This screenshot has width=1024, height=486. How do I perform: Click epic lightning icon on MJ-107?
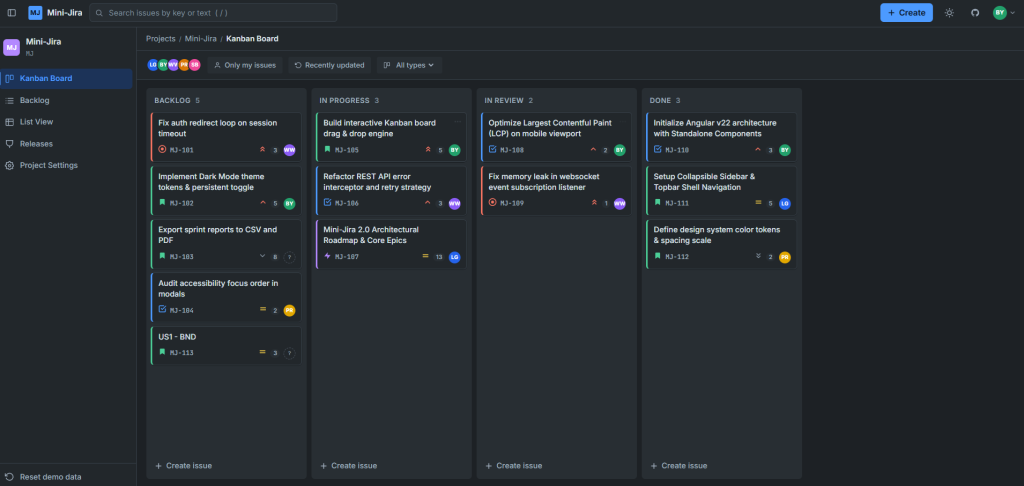pyautogui.click(x=328, y=257)
